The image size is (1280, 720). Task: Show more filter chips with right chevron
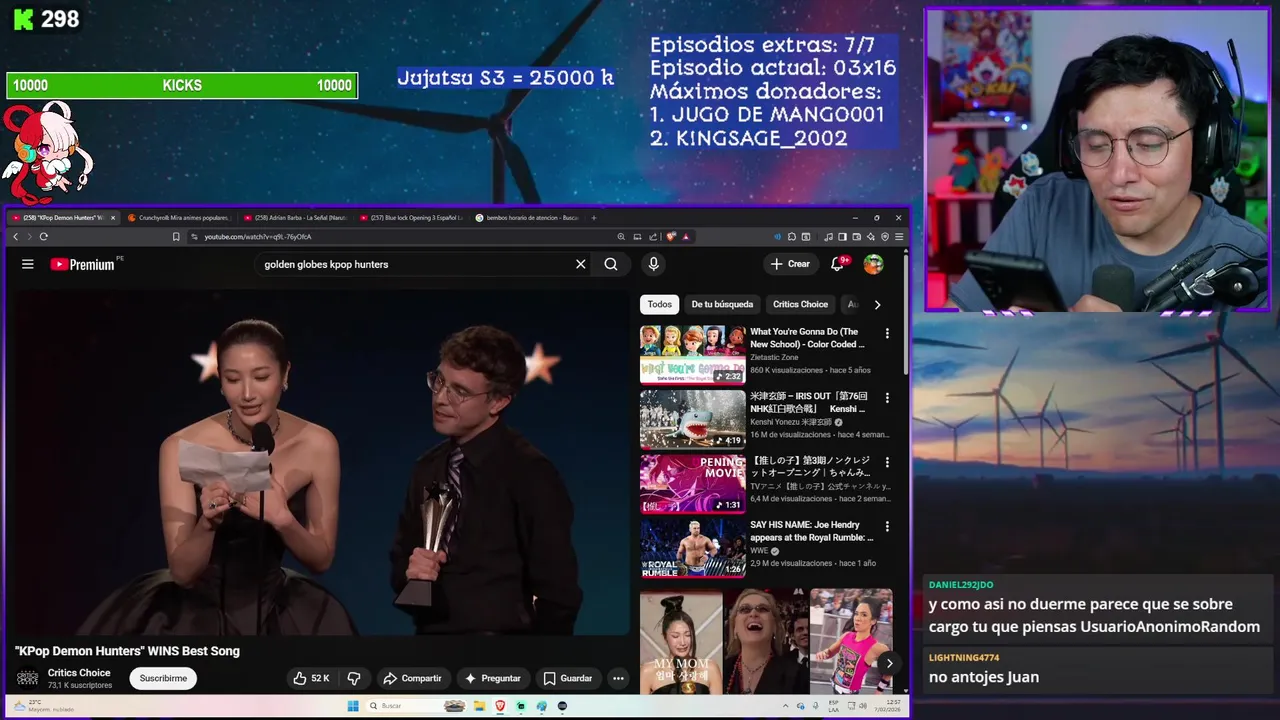tap(877, 304)
